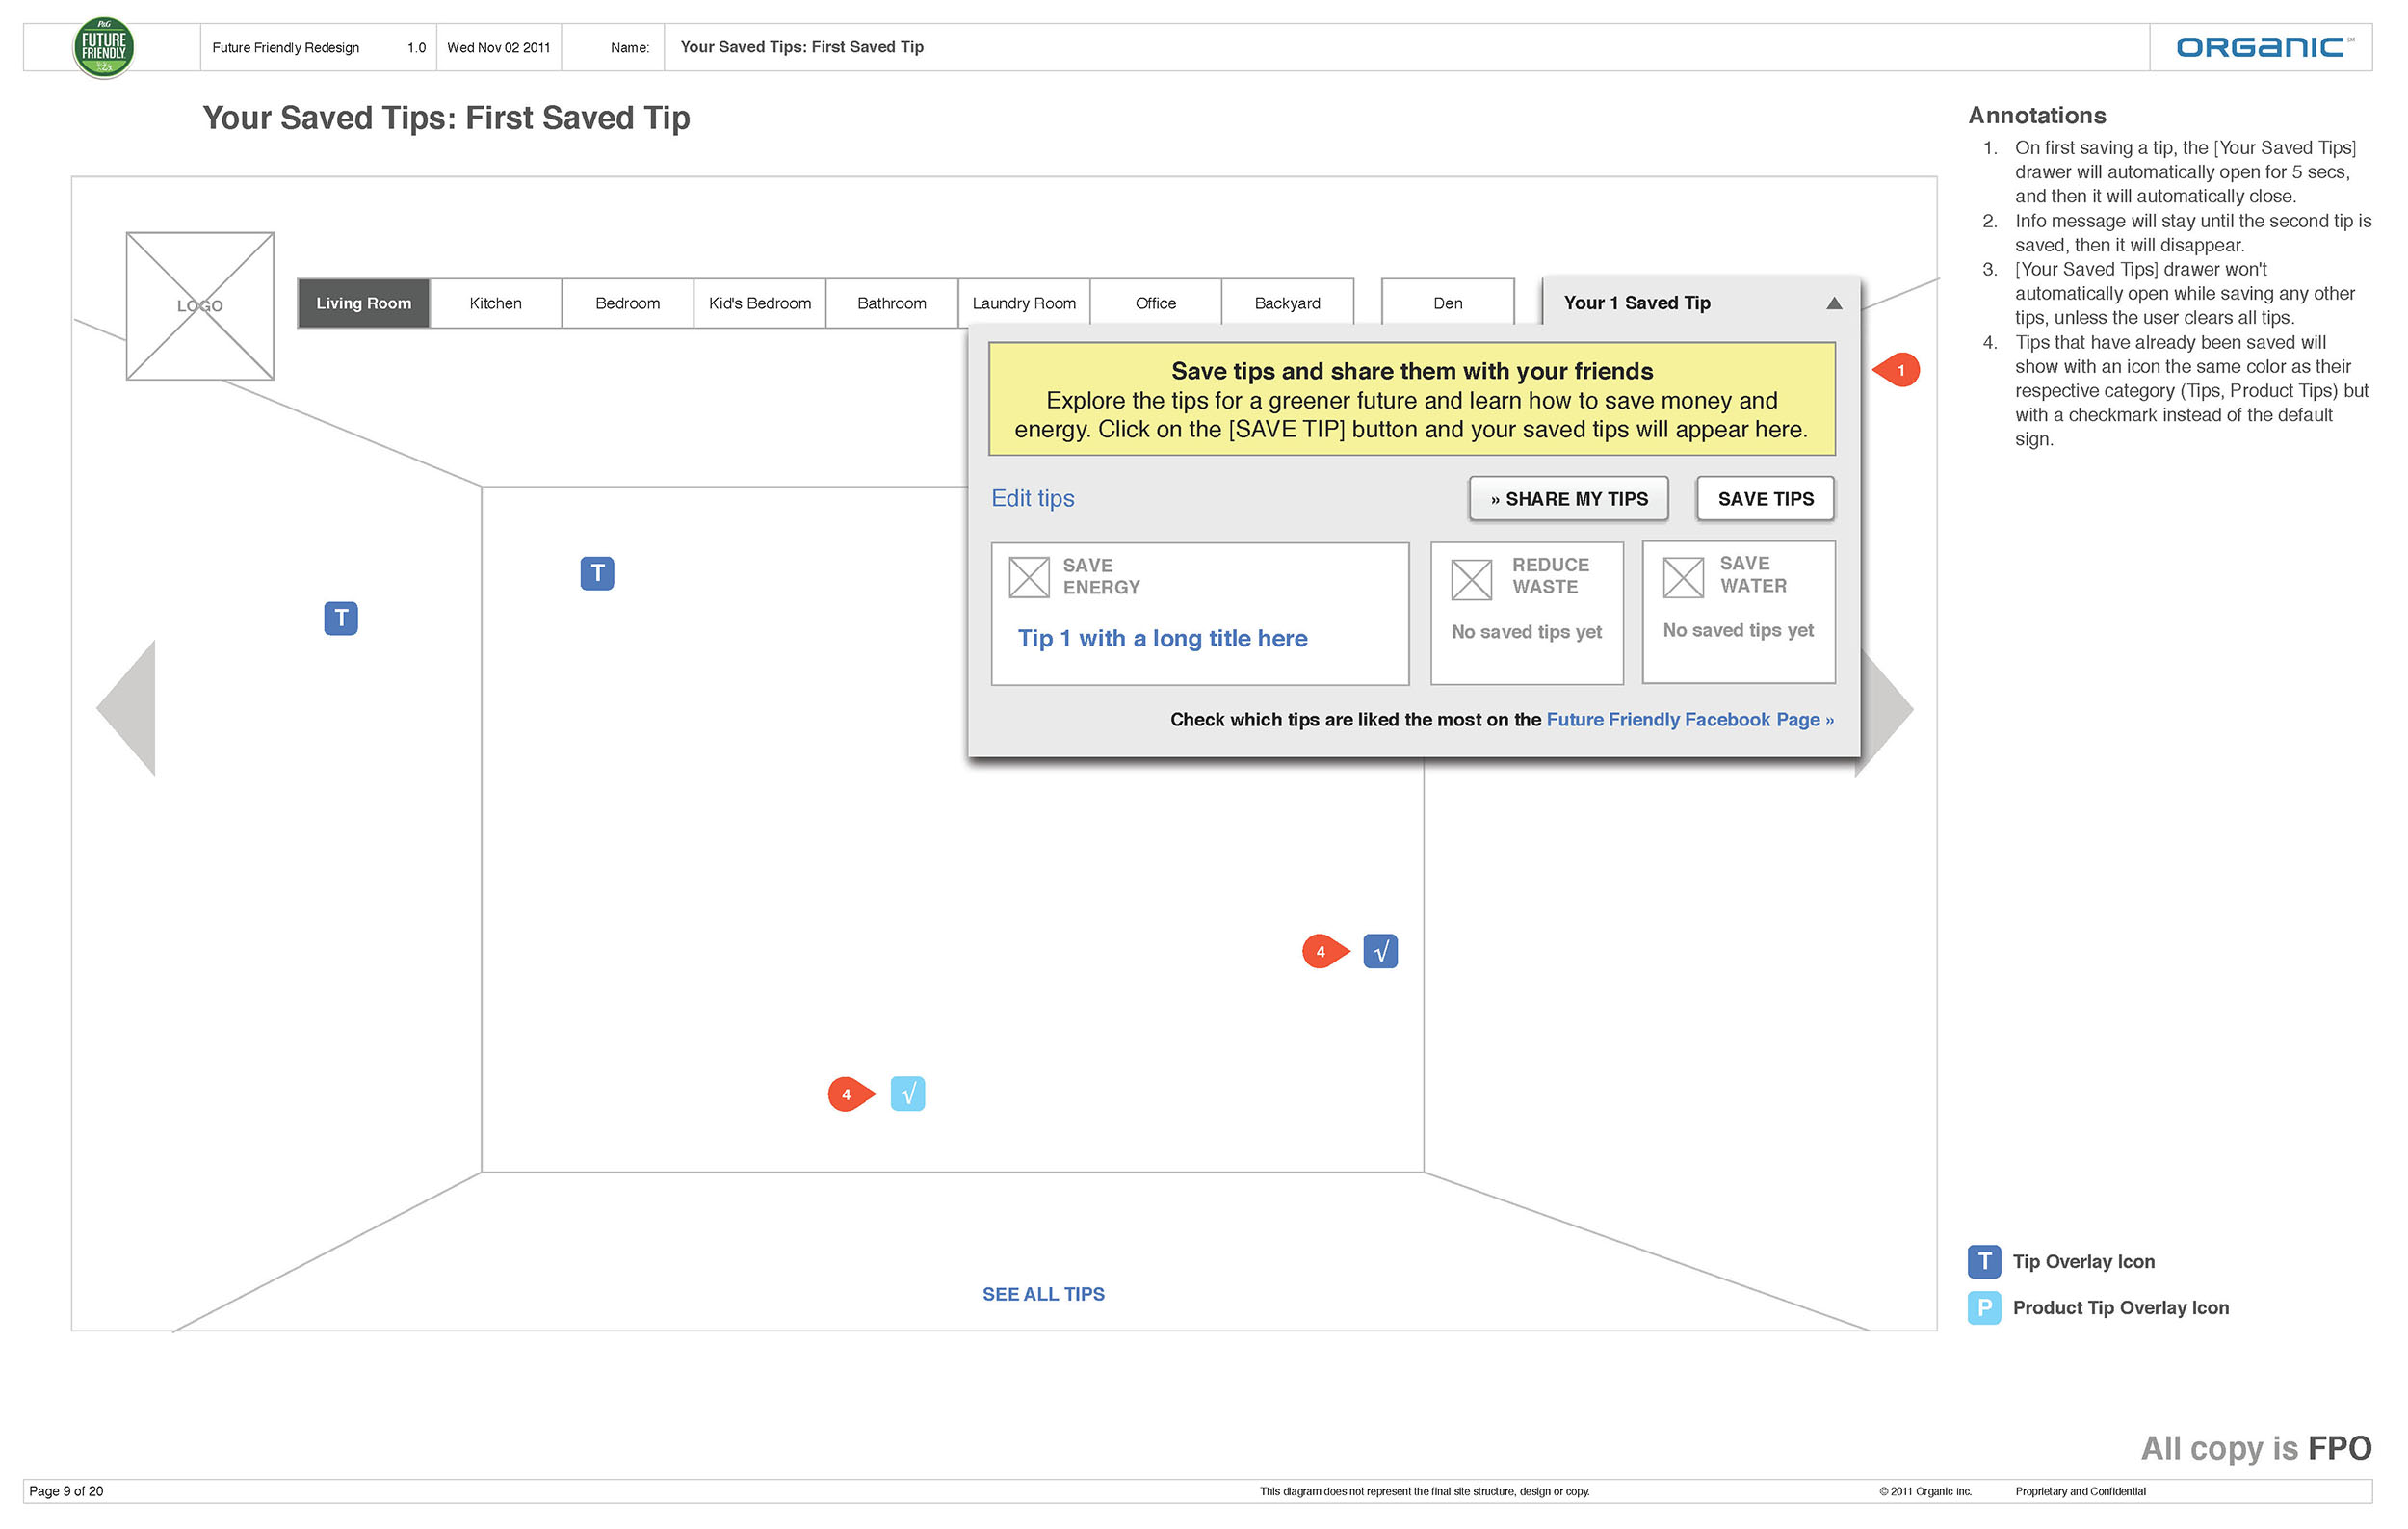Click the Edit tips link
The width and height of the screenshot is (2408, 1529).
pos(1033,498)
